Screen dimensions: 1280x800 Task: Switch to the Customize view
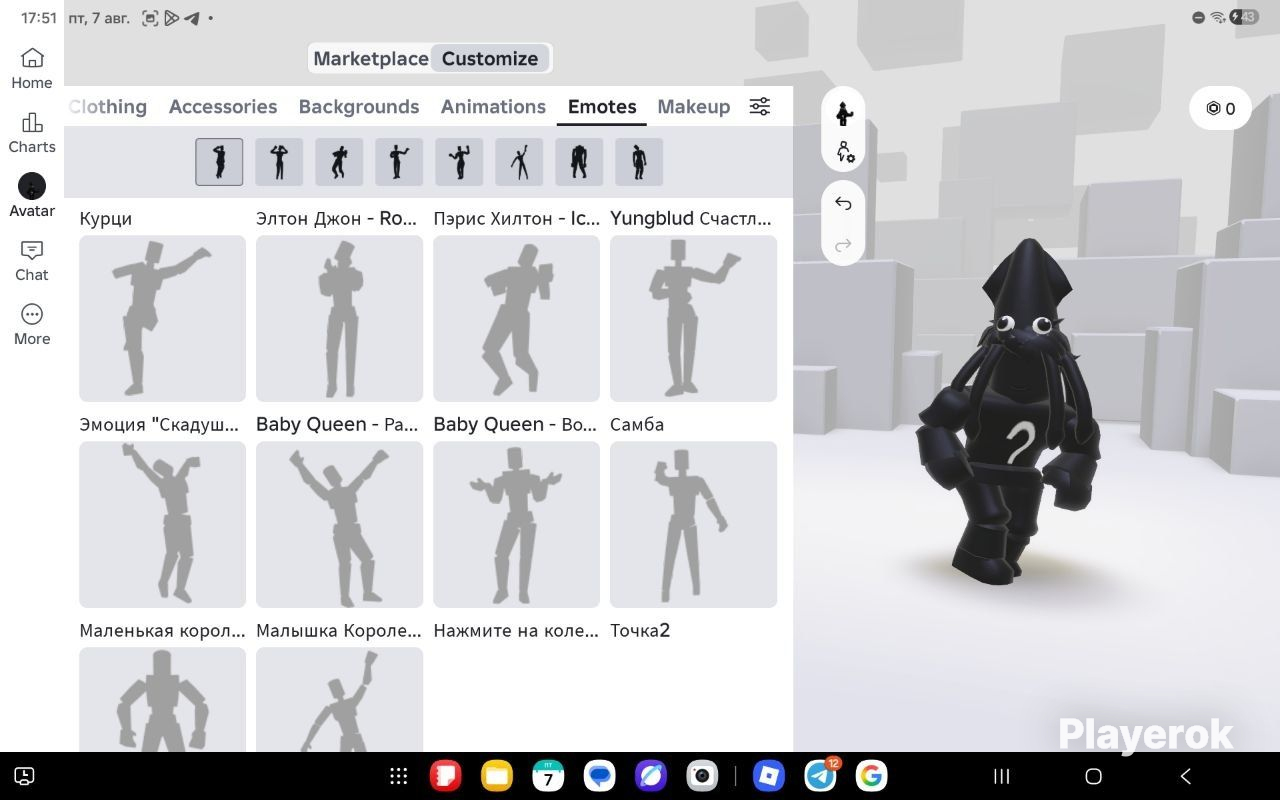point(490,59)
